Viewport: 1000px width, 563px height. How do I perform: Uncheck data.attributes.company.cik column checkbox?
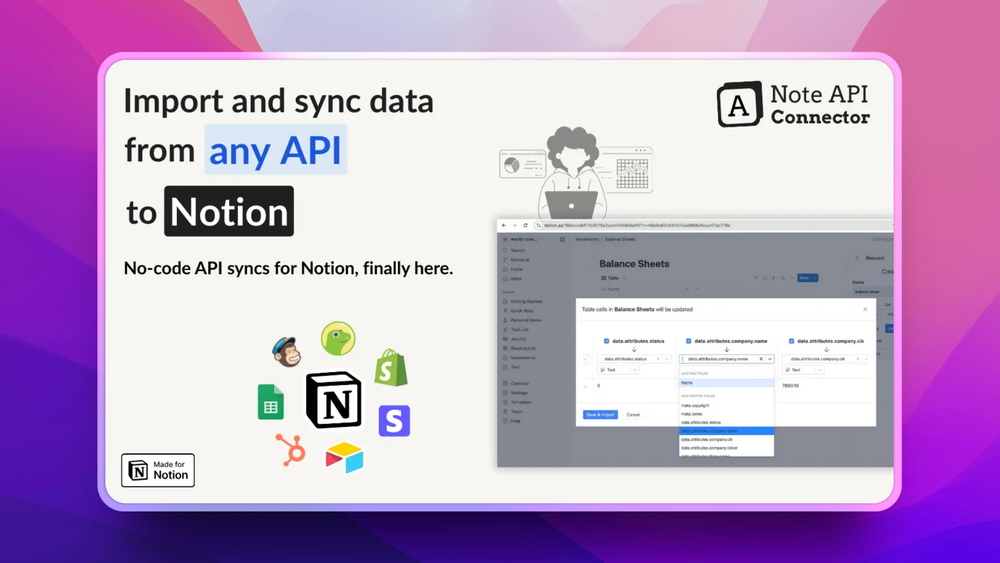791,341
